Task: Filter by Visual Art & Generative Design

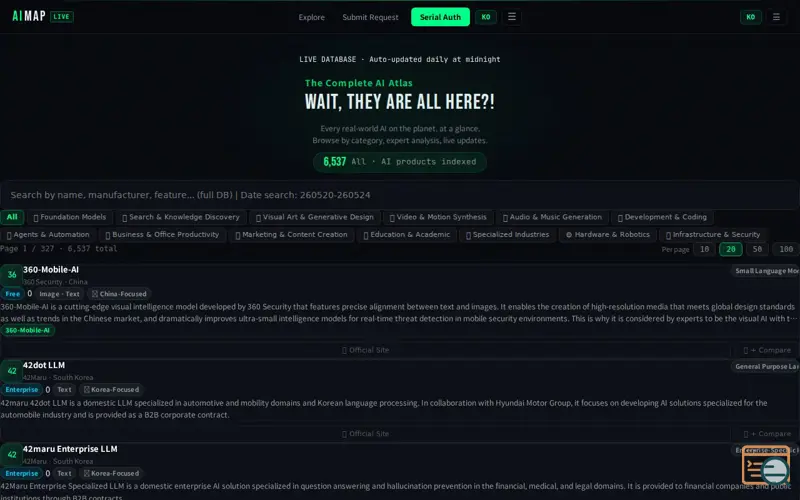Action: [315, 217]
